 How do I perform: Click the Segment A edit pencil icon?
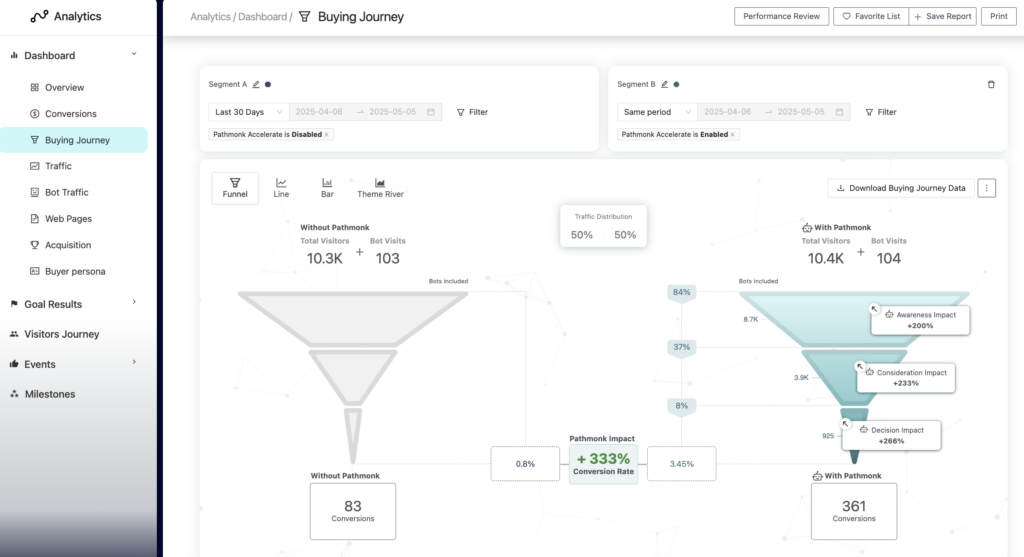[x=256, y=85]
